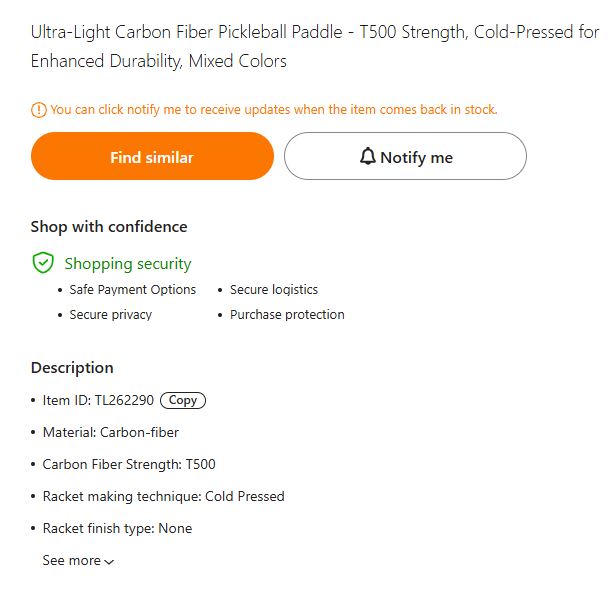Click the bell icon on Notify me

click(368, 157)
